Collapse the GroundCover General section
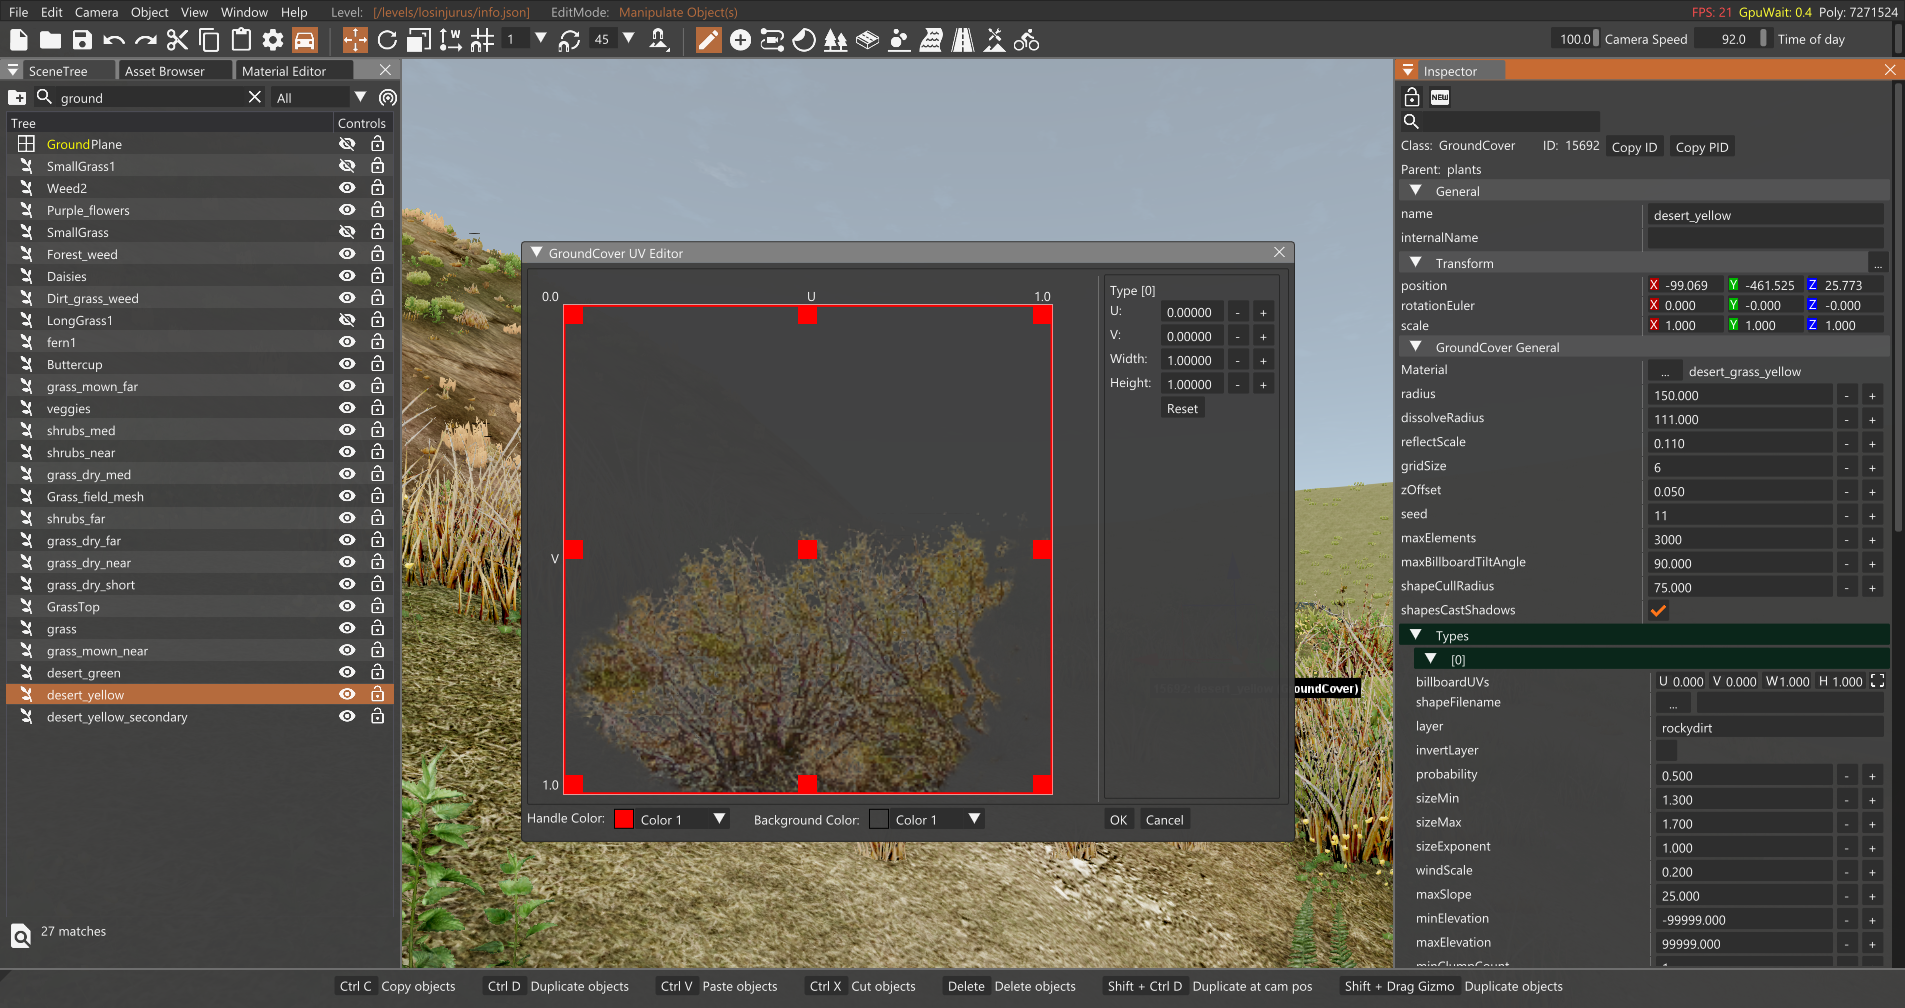 pos(1415,347)
